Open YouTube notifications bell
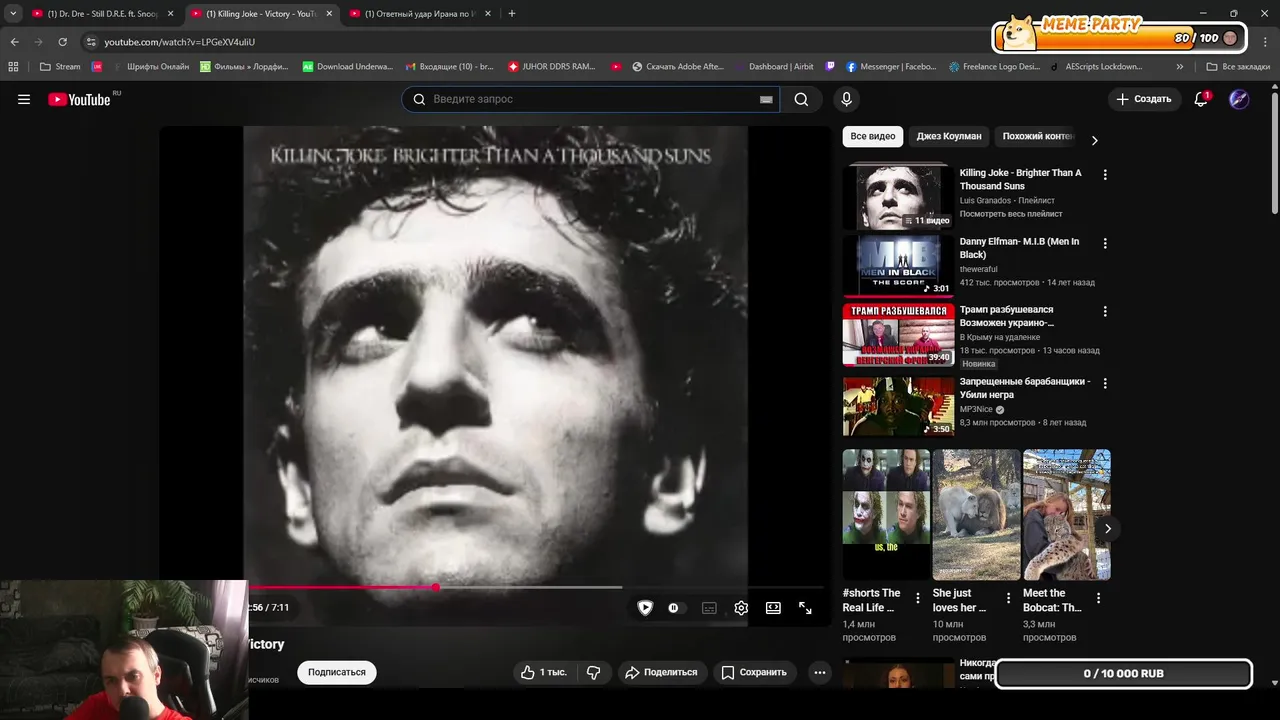Viewport: 1280px width, 720px height. pos(1201,99)
